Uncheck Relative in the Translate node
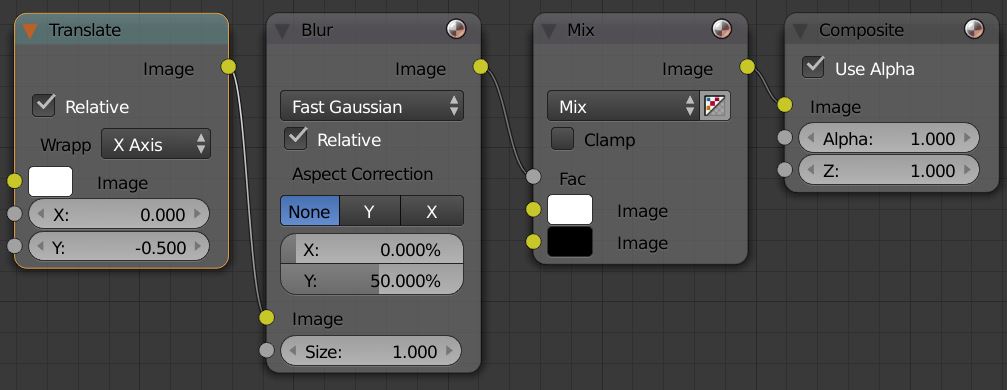Screen dimensions: 1007x390 click(44, 105)
